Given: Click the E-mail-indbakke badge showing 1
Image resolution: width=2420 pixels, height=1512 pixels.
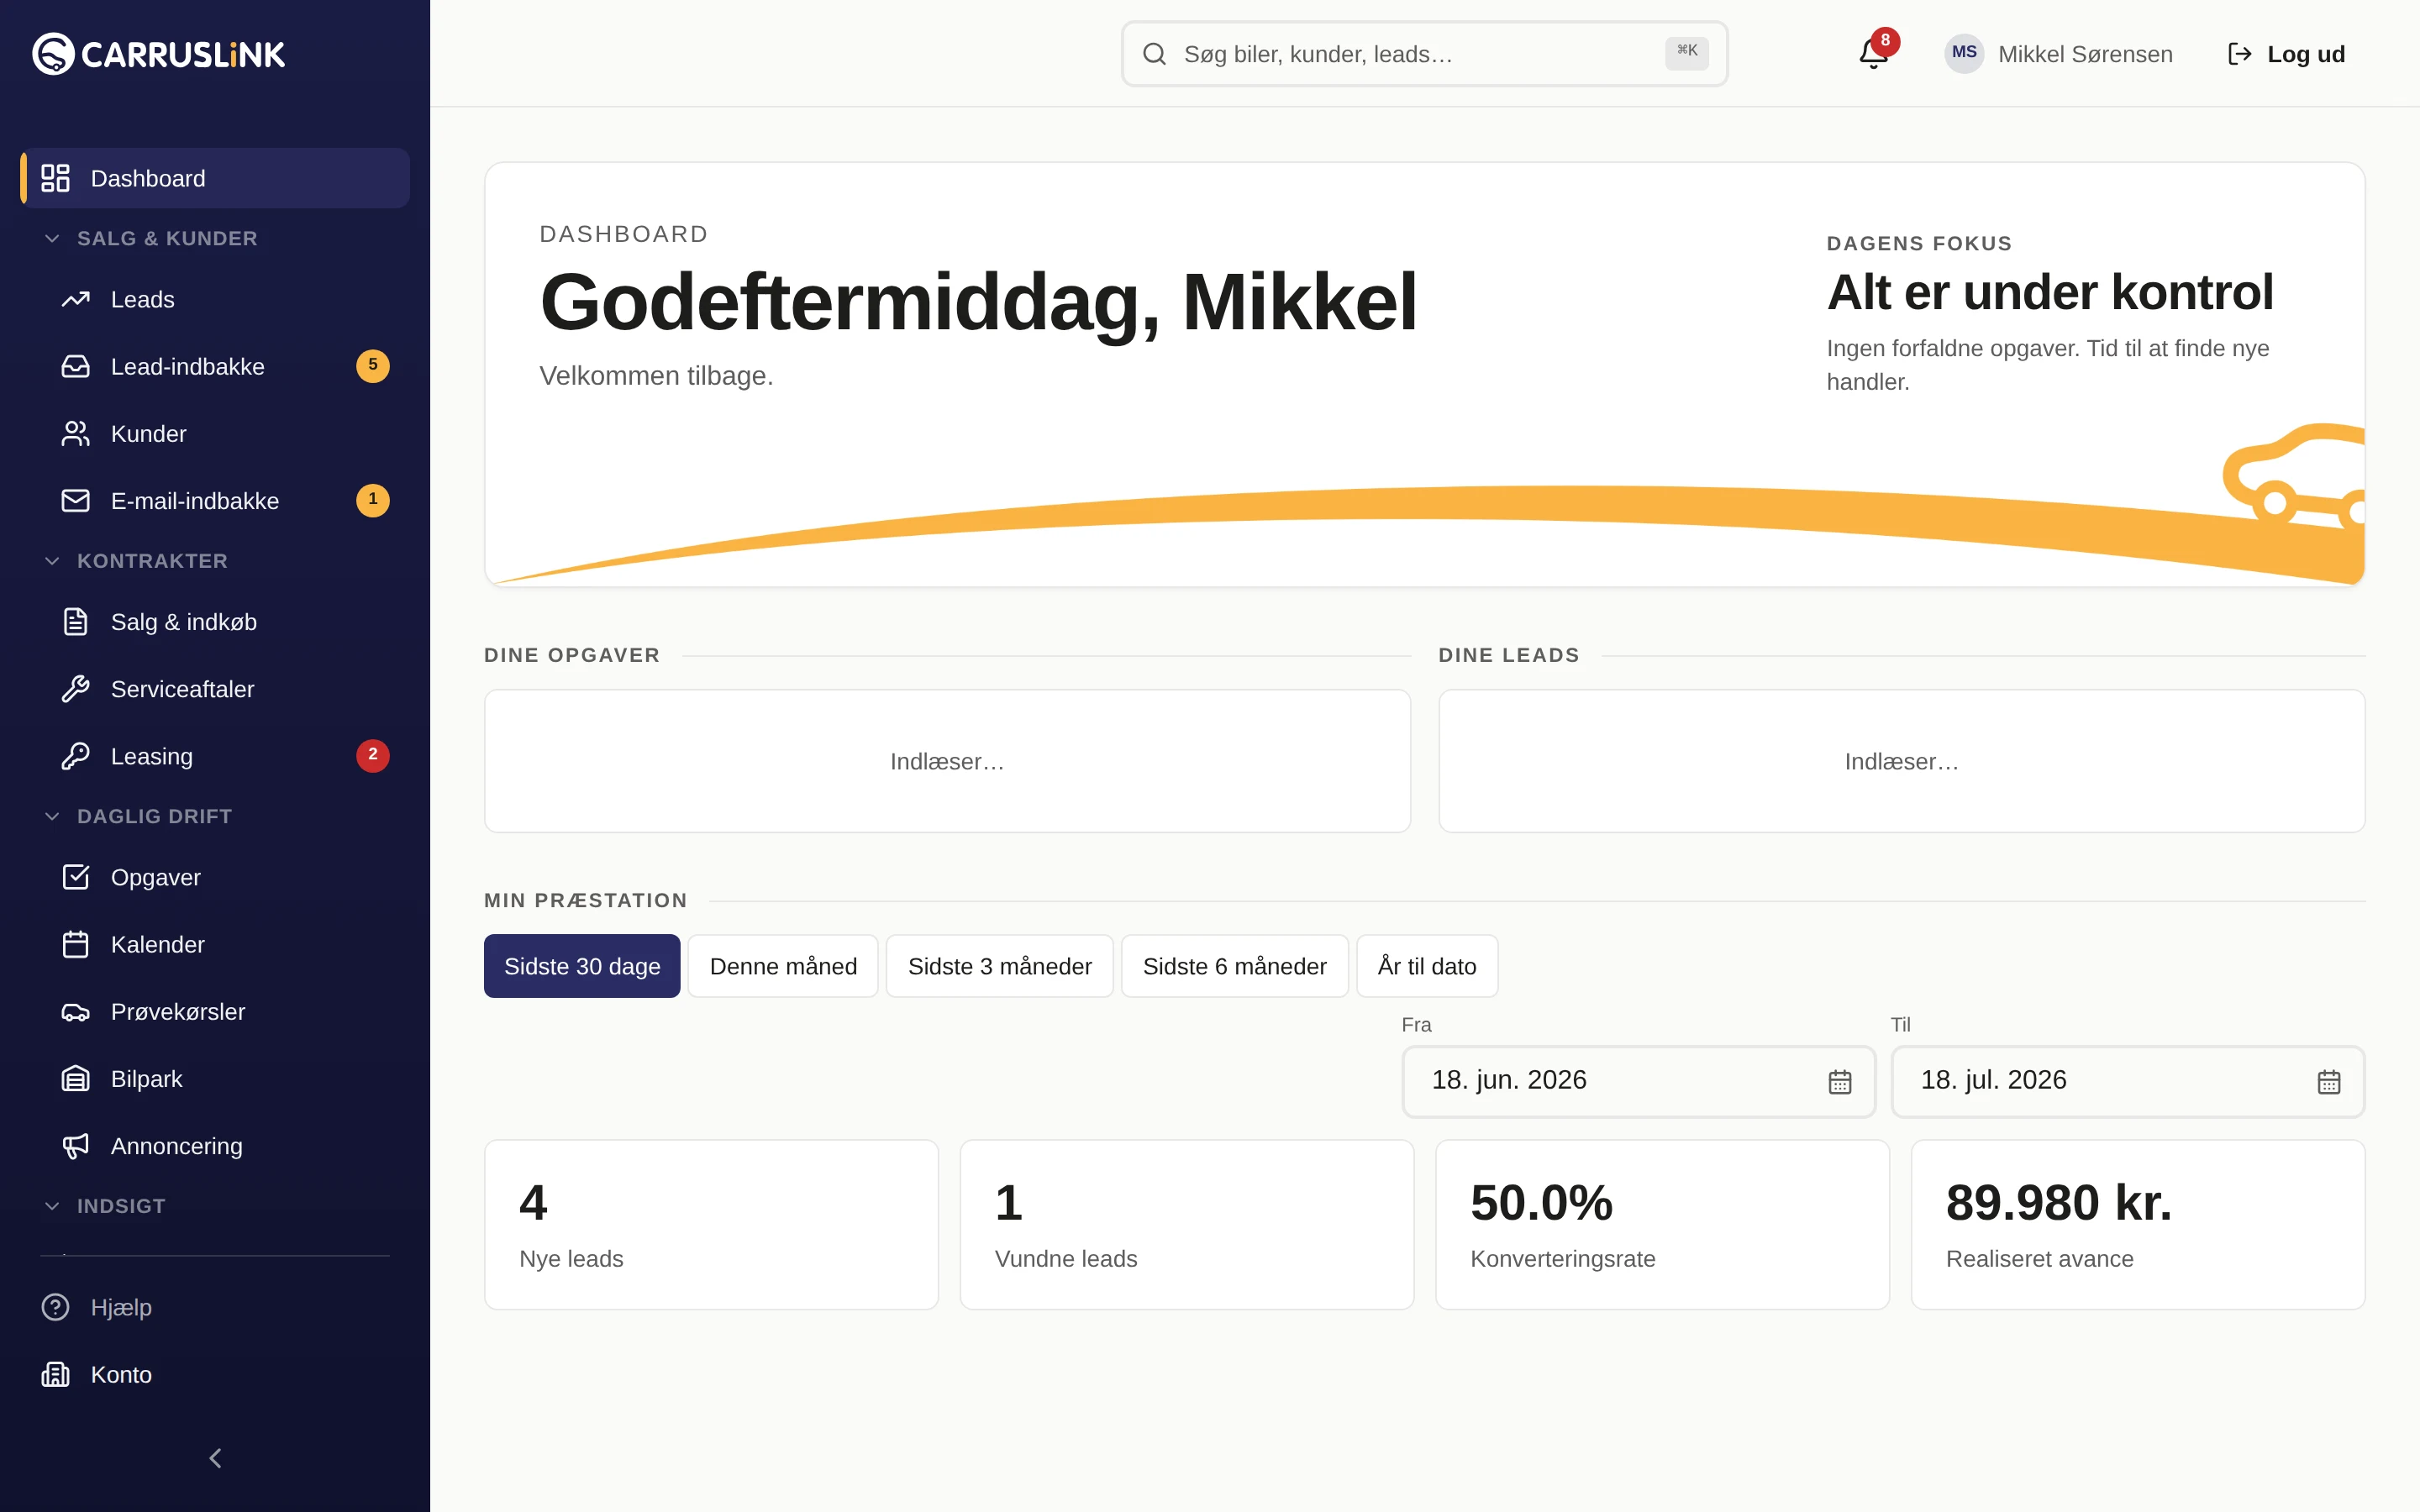Looking at the screenshot, I should (373, 499).
